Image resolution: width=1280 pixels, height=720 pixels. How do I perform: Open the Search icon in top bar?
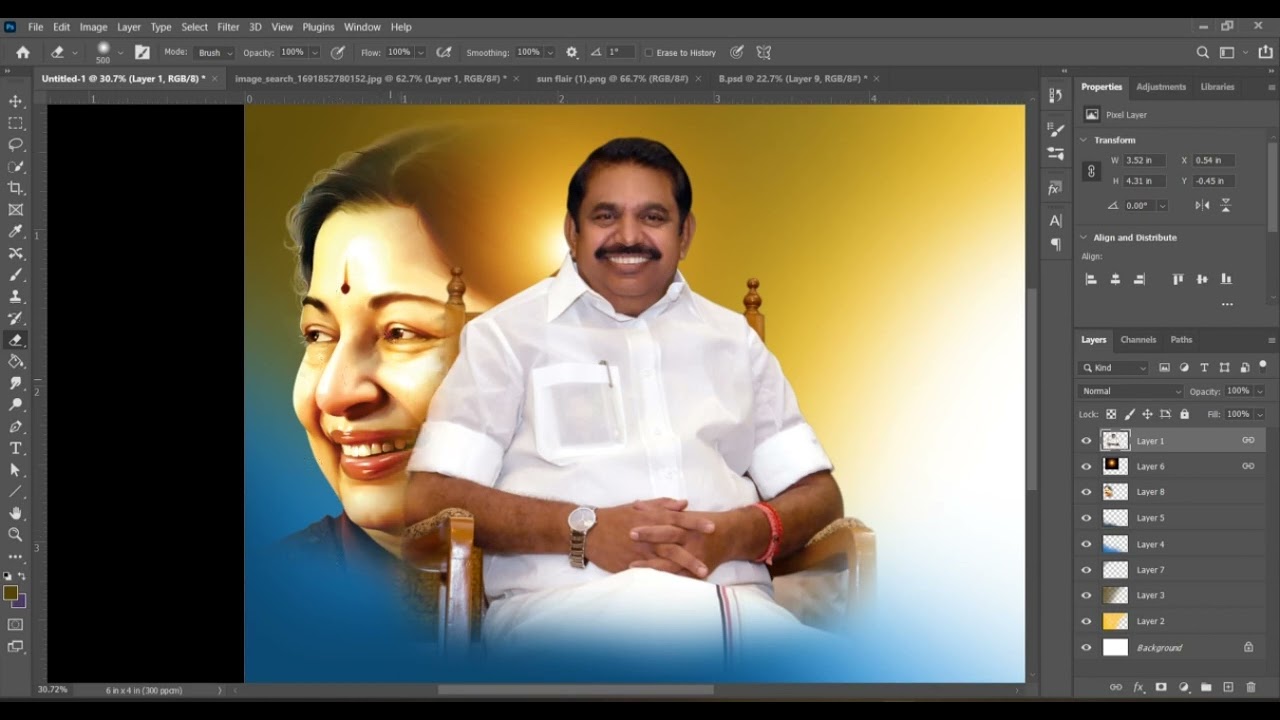pyautogui.click(x=1203, y=52)
